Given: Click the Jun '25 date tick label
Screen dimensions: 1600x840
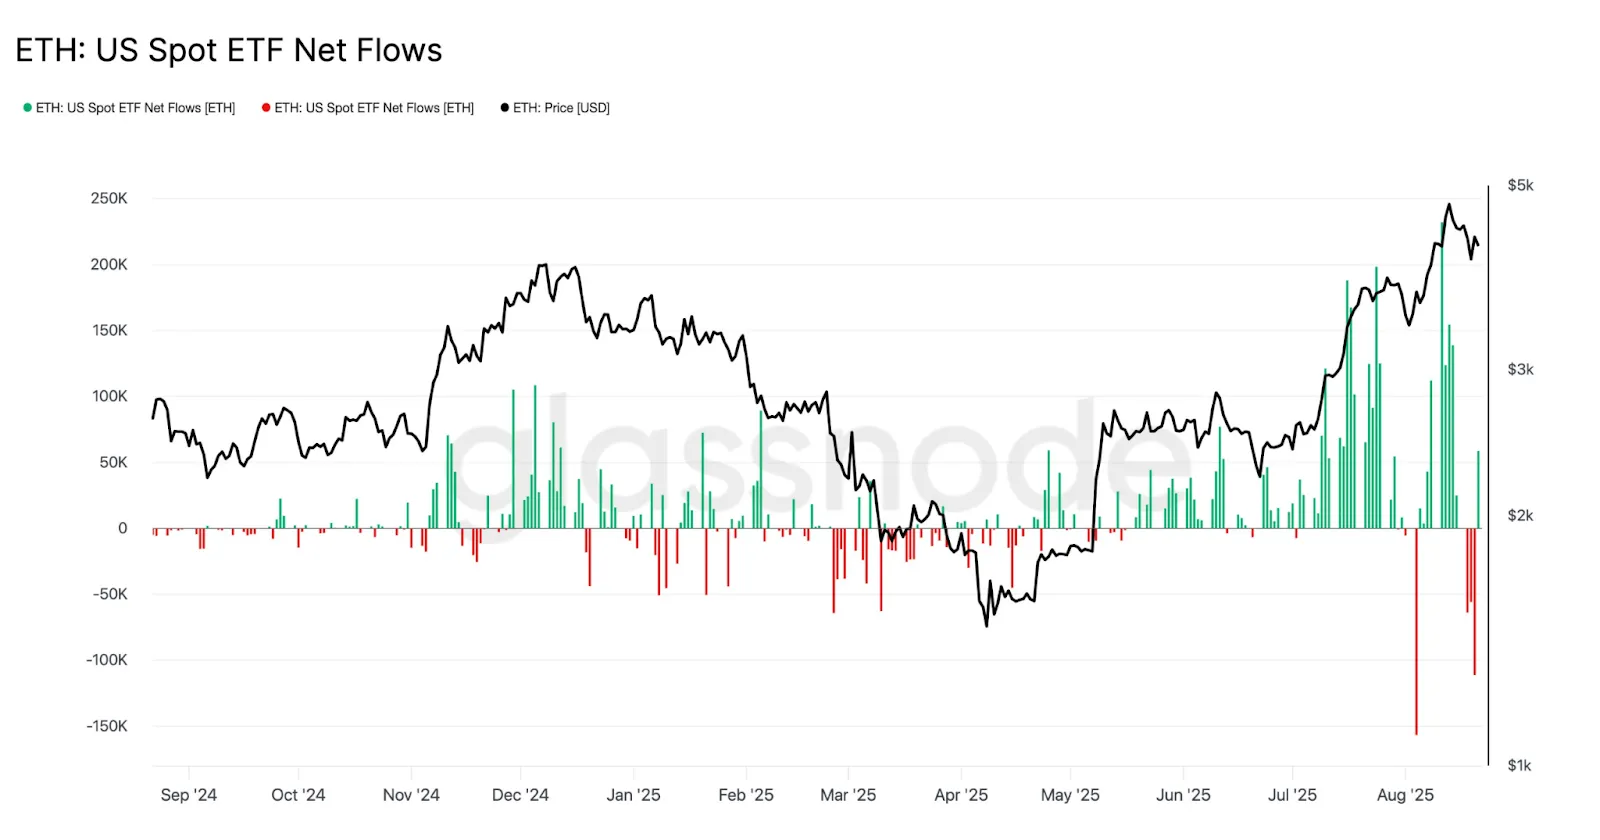Looking at the screenshot, I should pyautogui.click(x=1183, y=795).
